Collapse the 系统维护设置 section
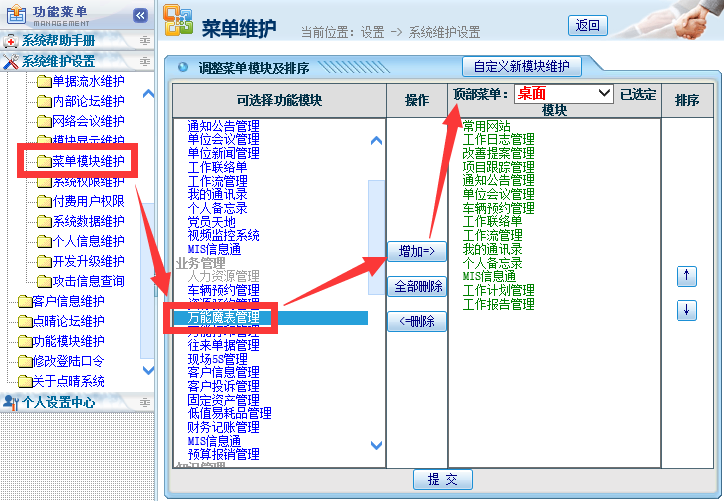The height and width of the screenshot is (501, 724). click(145, 61)
